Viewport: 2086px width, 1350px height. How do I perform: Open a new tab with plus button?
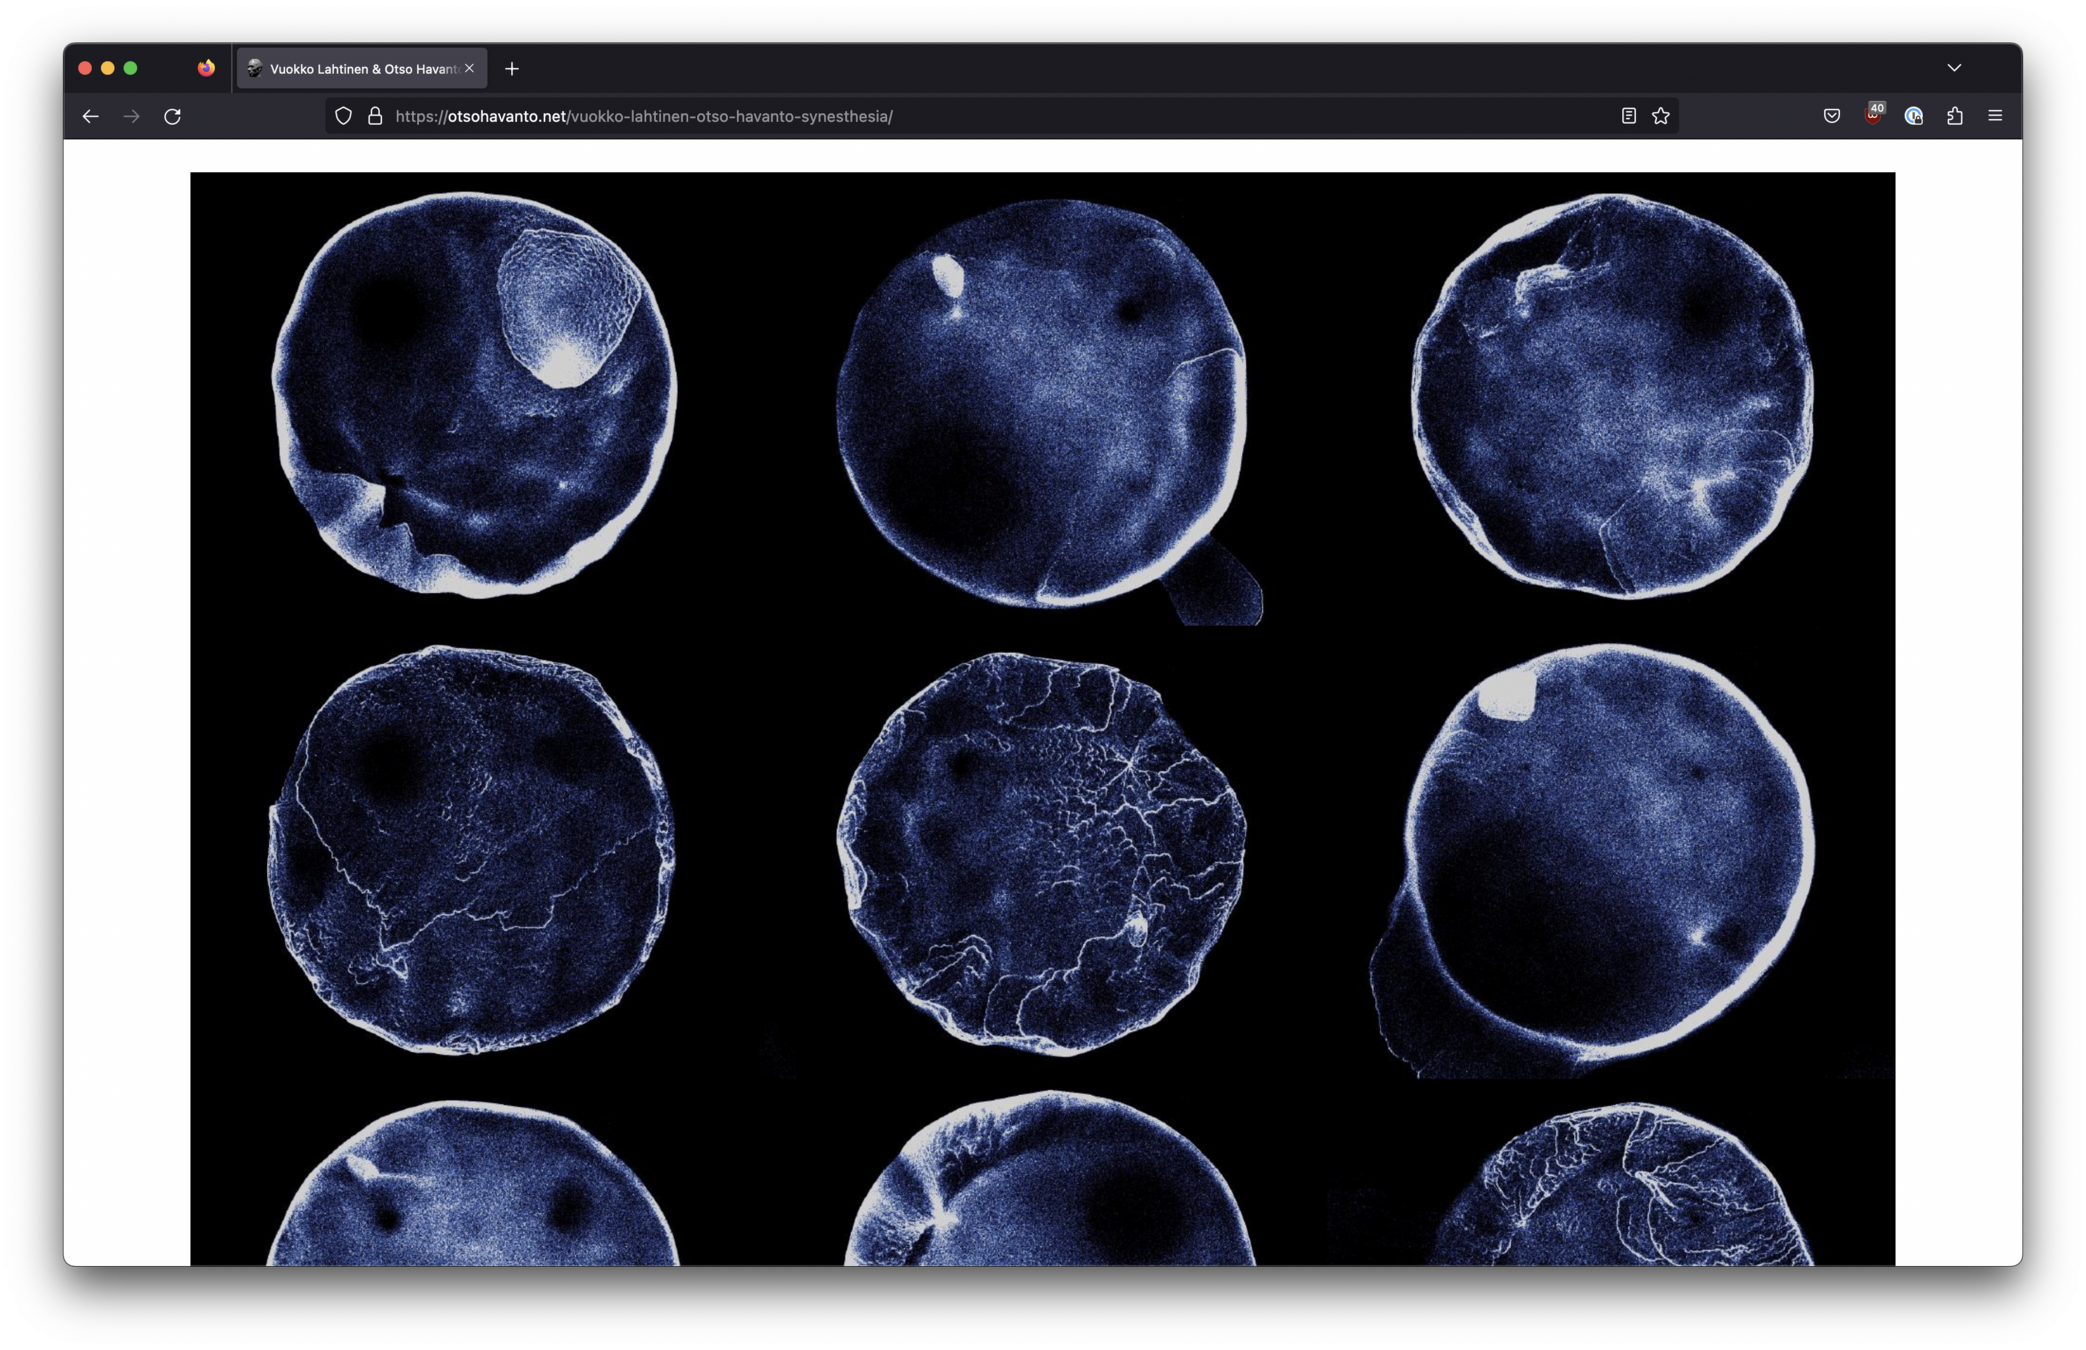pyautogui.click(x=512, y=69)
